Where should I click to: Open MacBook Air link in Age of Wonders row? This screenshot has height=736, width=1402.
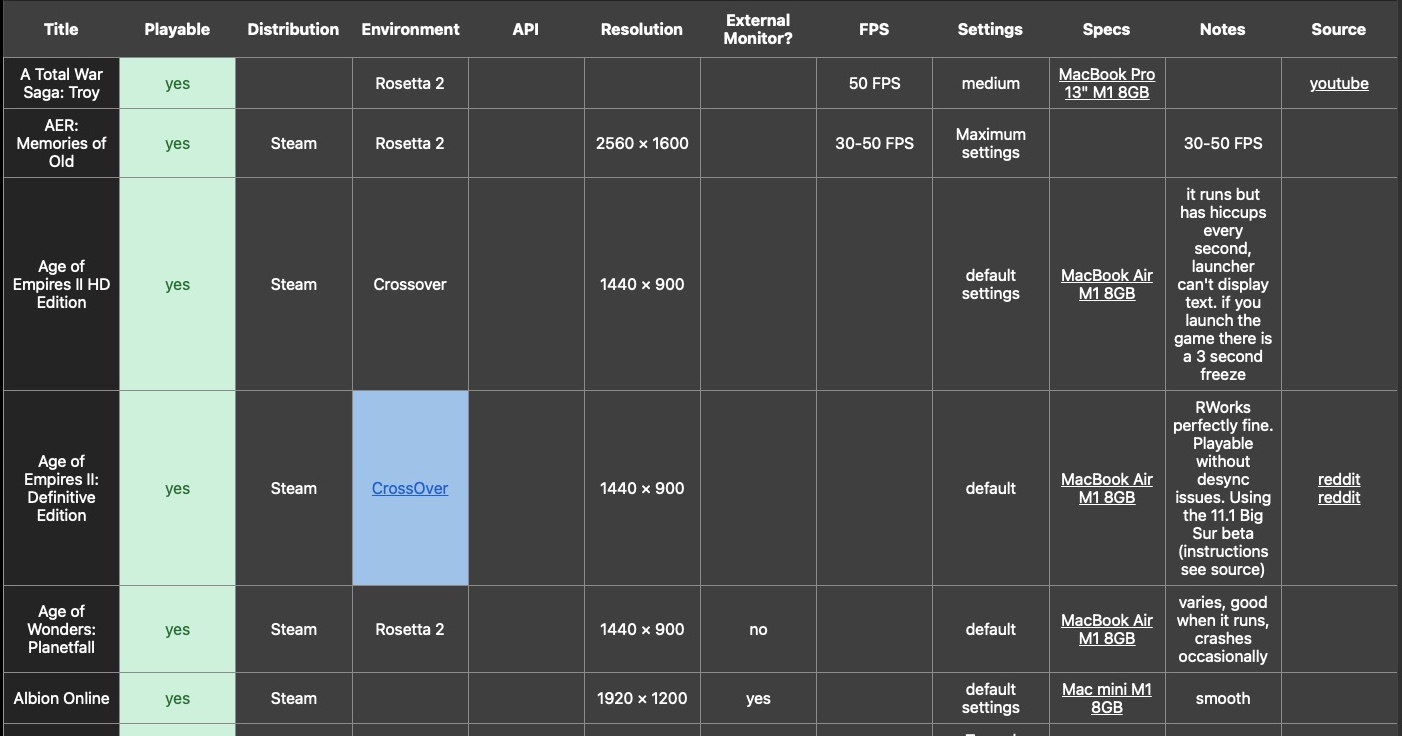1106,629
